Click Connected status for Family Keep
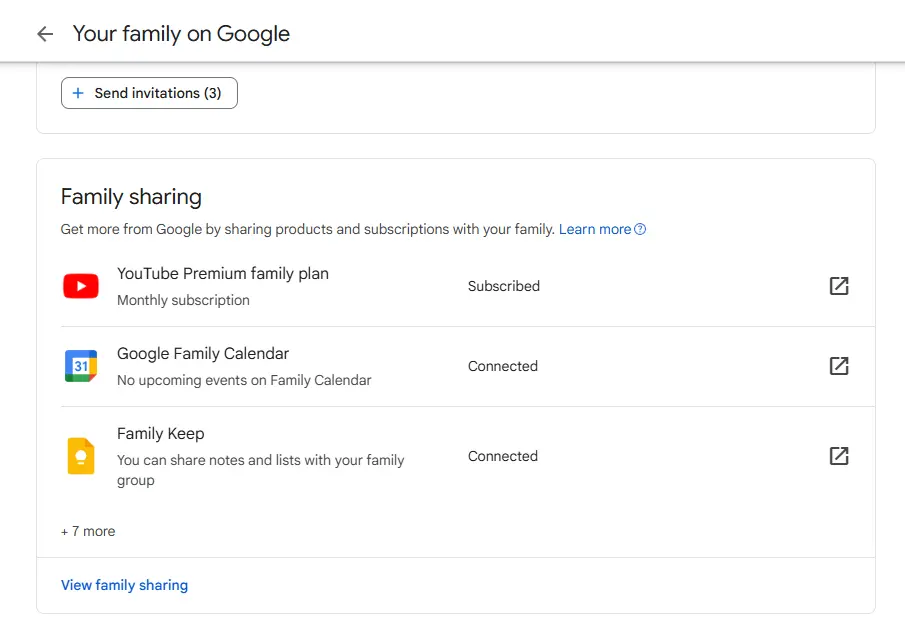Viewport: 905px width, 624px height. 503,456
